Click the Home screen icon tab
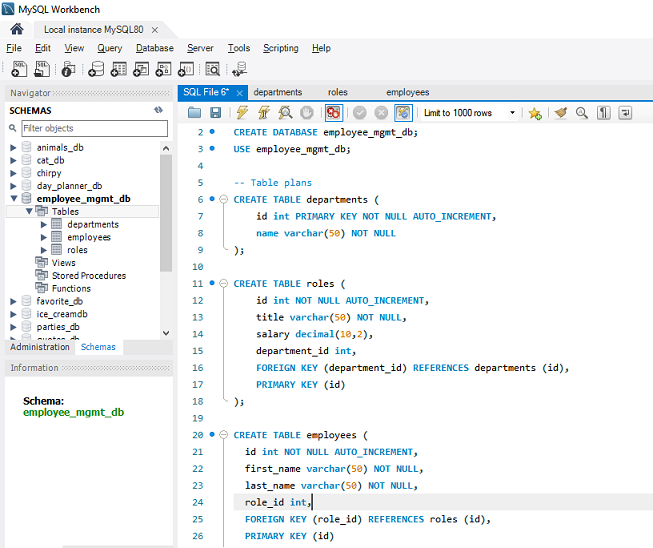653x548 pixels. click(x=17, y=29)
